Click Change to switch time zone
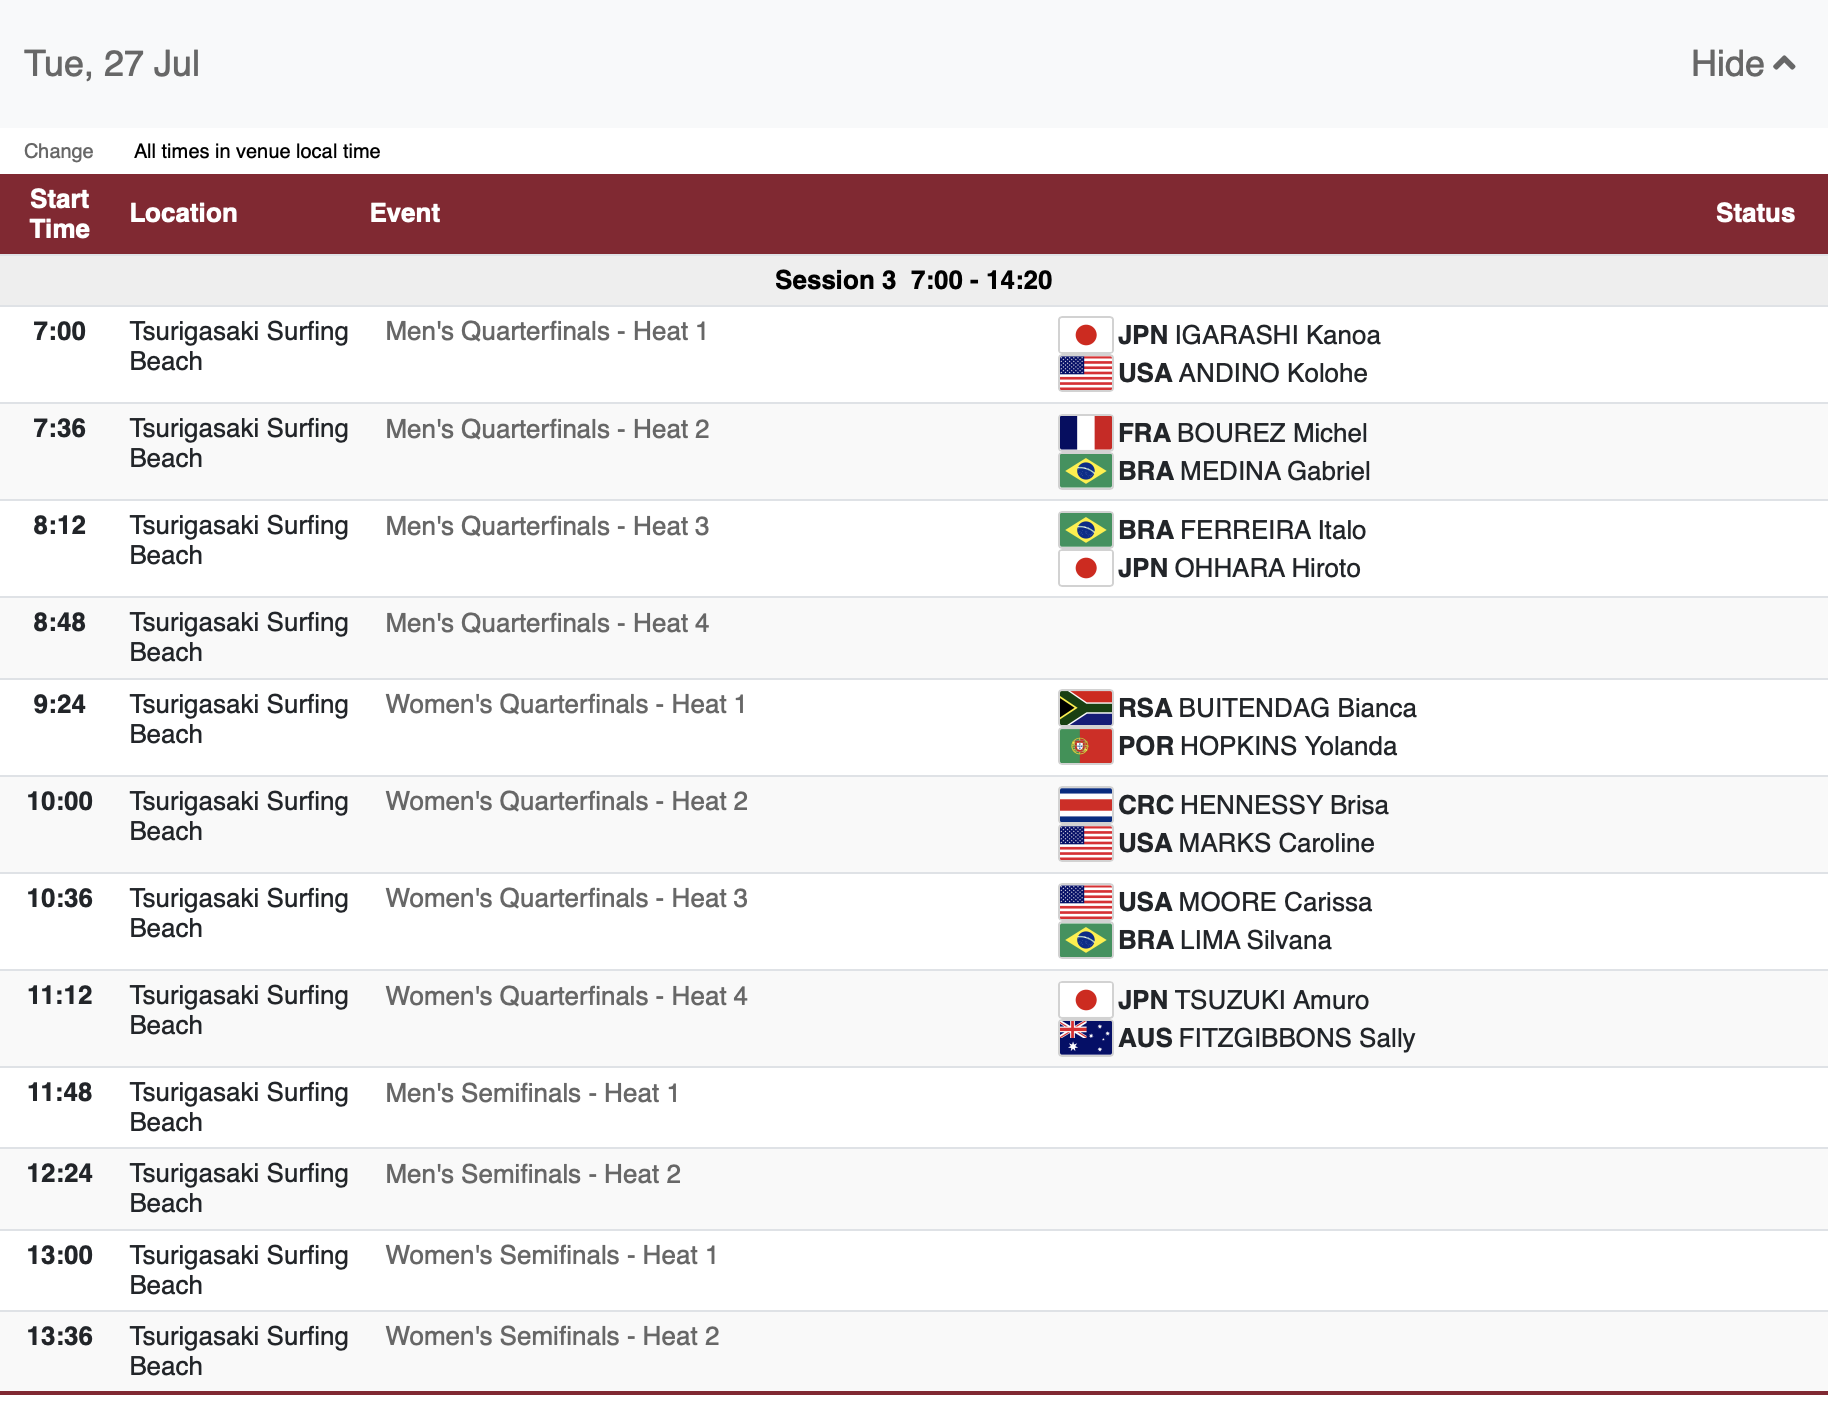This screenshot has height=1404, width=1836. pyautogui.click(x=58, y=151)
